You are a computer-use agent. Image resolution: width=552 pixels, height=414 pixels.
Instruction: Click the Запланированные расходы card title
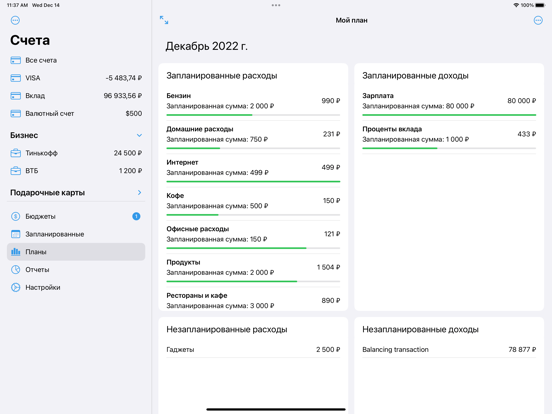222,76
